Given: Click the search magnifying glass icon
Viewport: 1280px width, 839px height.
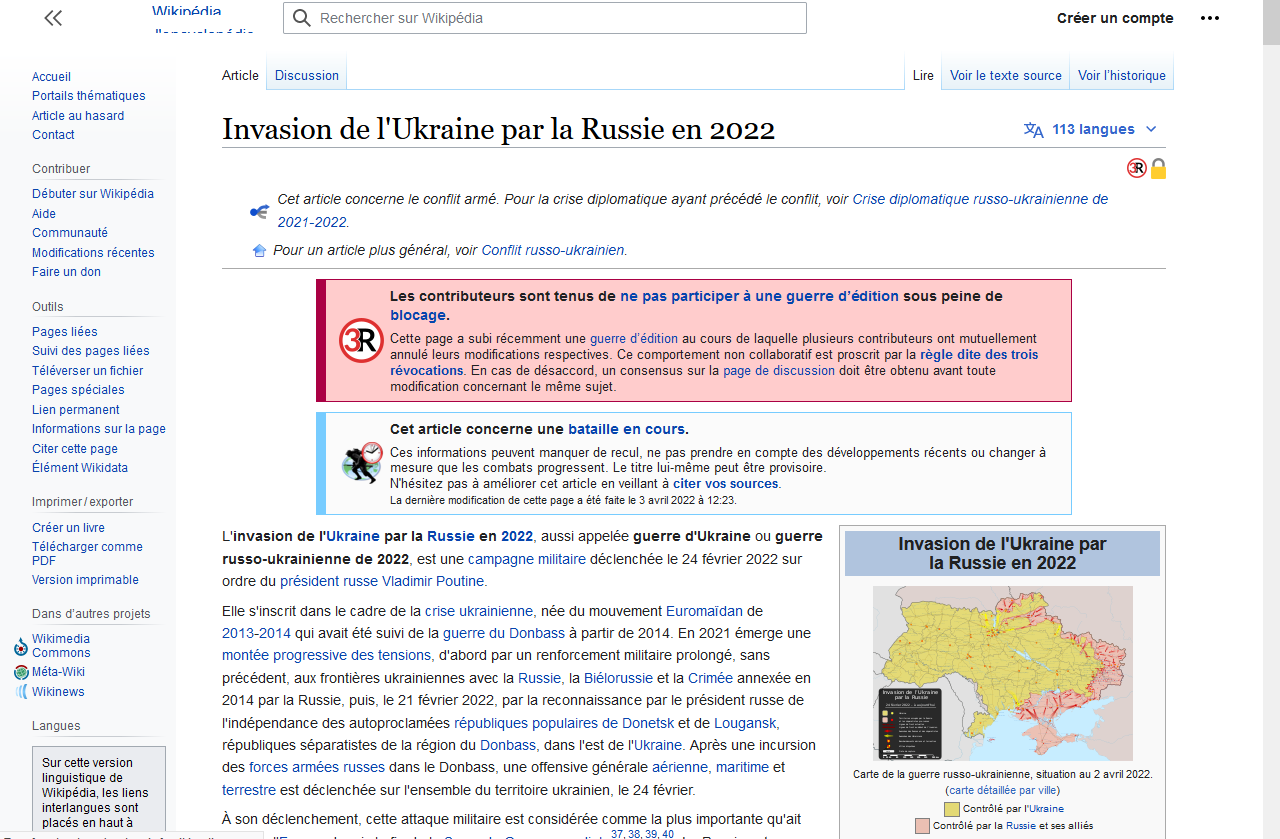Looking at the screenshot, I should point(301,18).
